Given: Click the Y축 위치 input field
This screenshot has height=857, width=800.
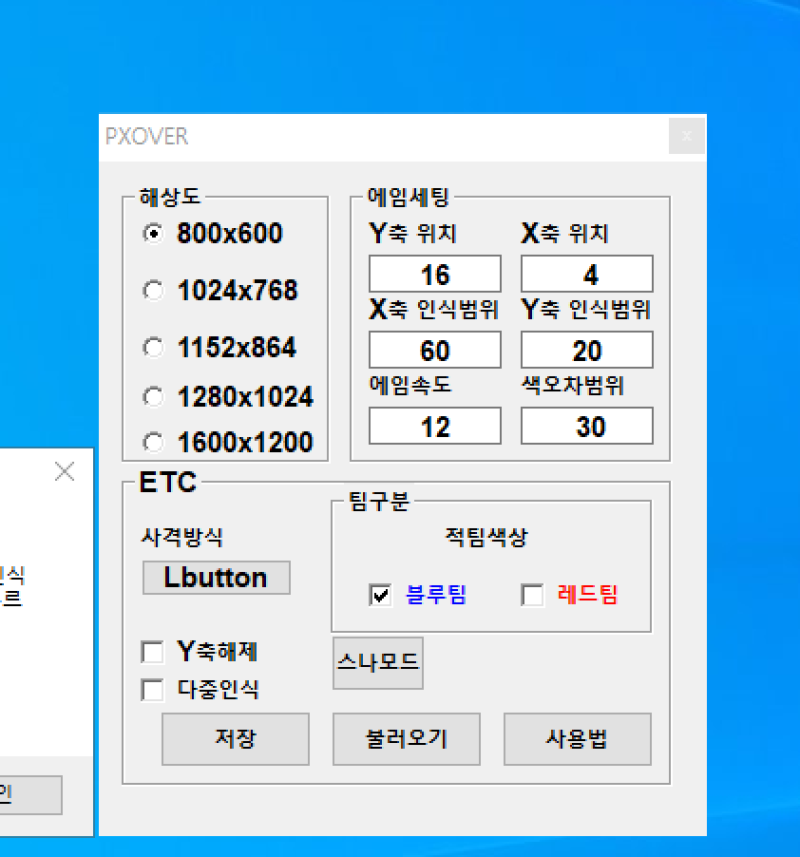Looking at the screenshot, I should point(435,274).
